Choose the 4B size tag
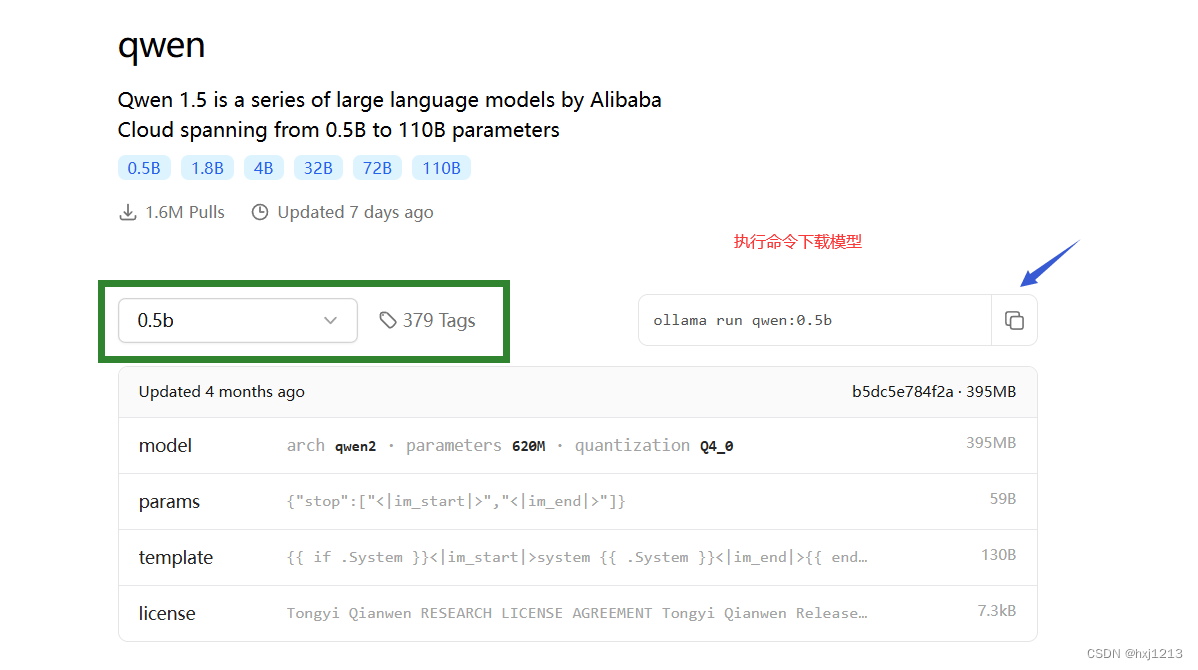This screenshot has width=1198, height=670. 263,168
